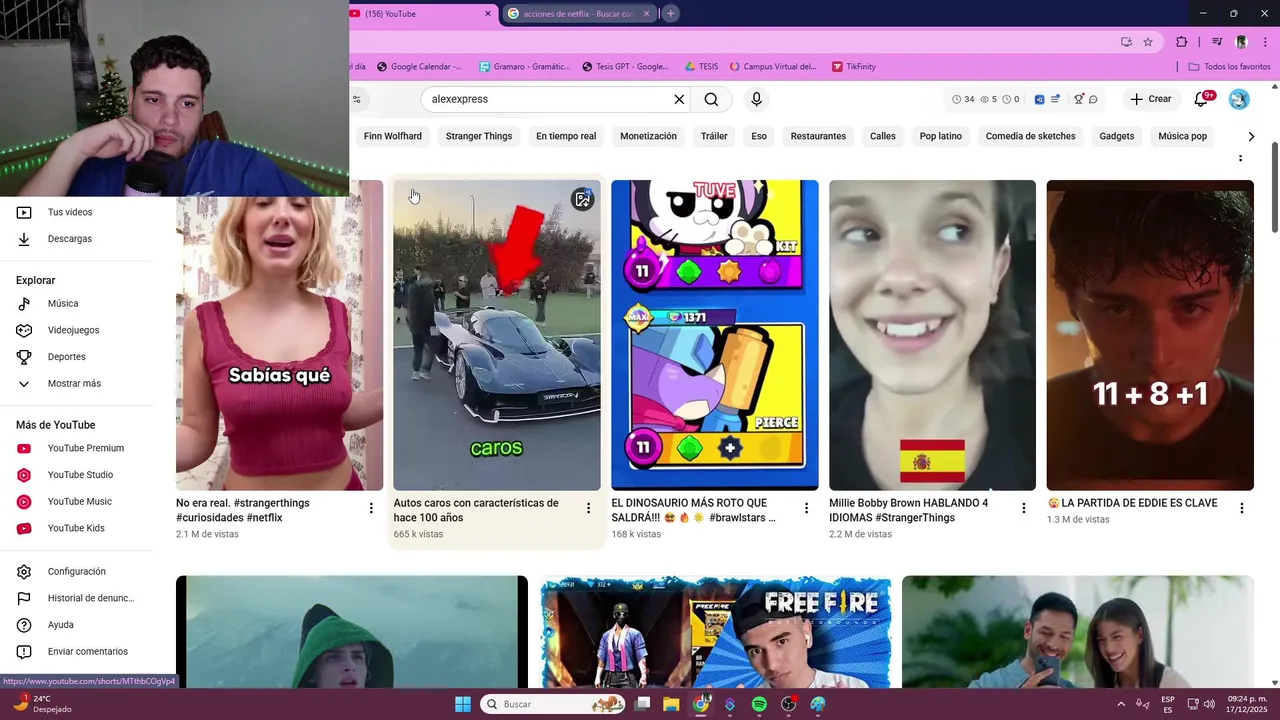Open options for EL DINOSAURIO MÁS ROTO short
The width and height of the screenshot is (1280, 720).
click(806, 508)
